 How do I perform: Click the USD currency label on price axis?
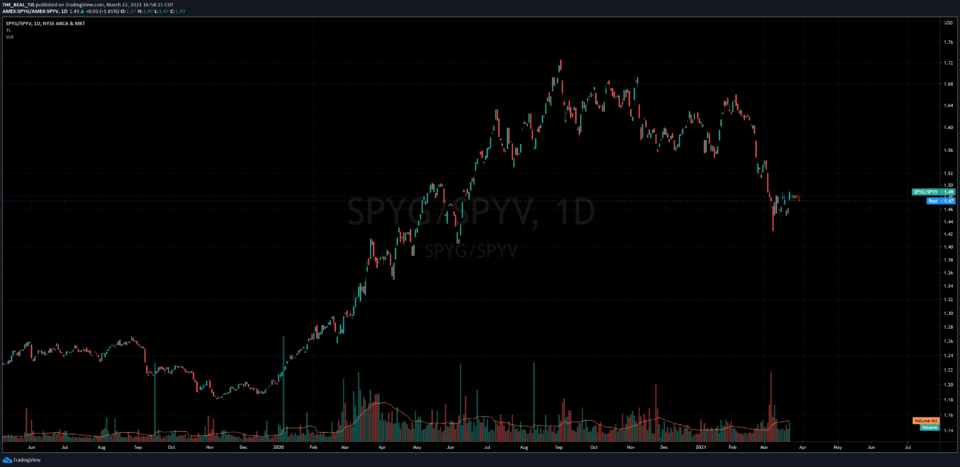[947, 23]
